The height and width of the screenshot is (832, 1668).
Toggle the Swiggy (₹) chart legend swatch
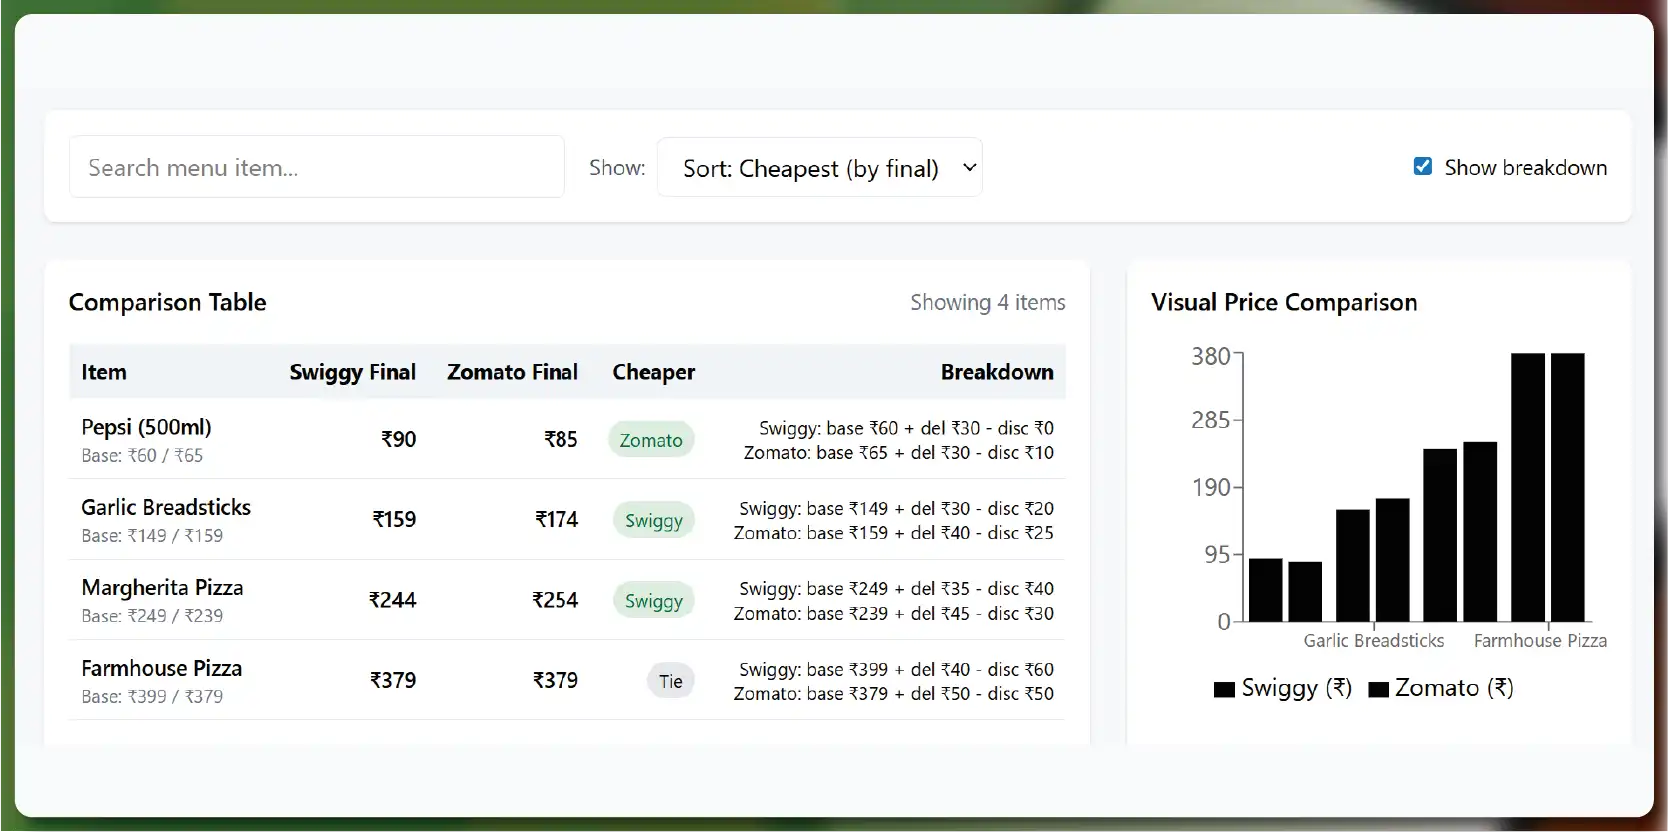[x=1224, y=689]
